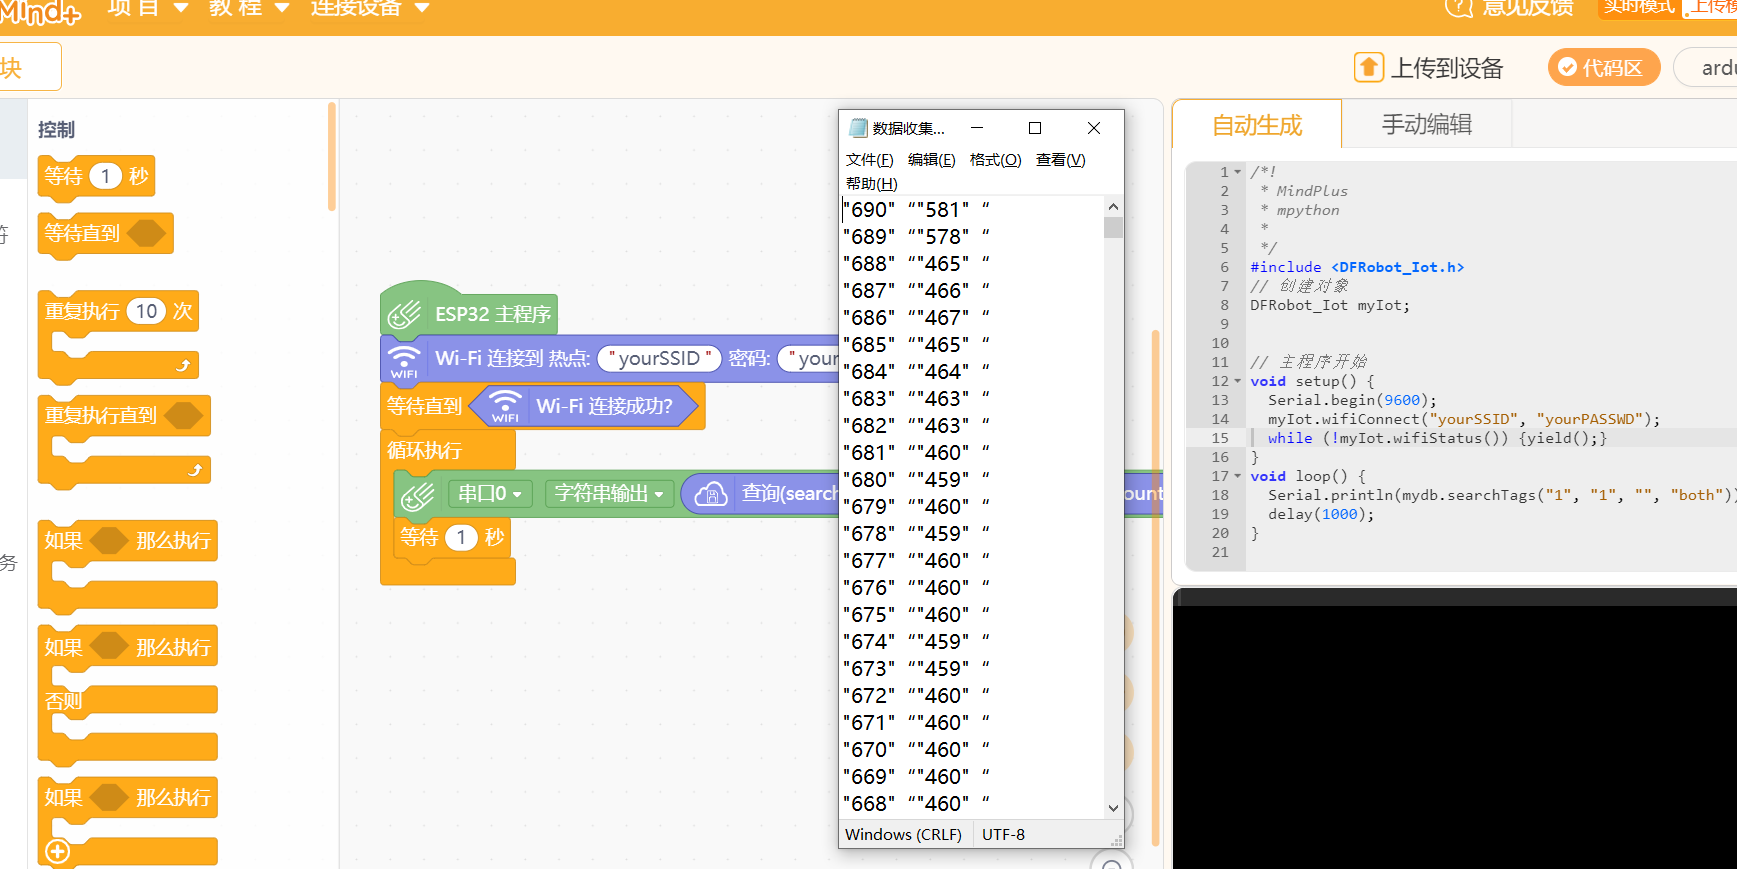Click Notepad scrollbar down arrow

click(1113, 808)
